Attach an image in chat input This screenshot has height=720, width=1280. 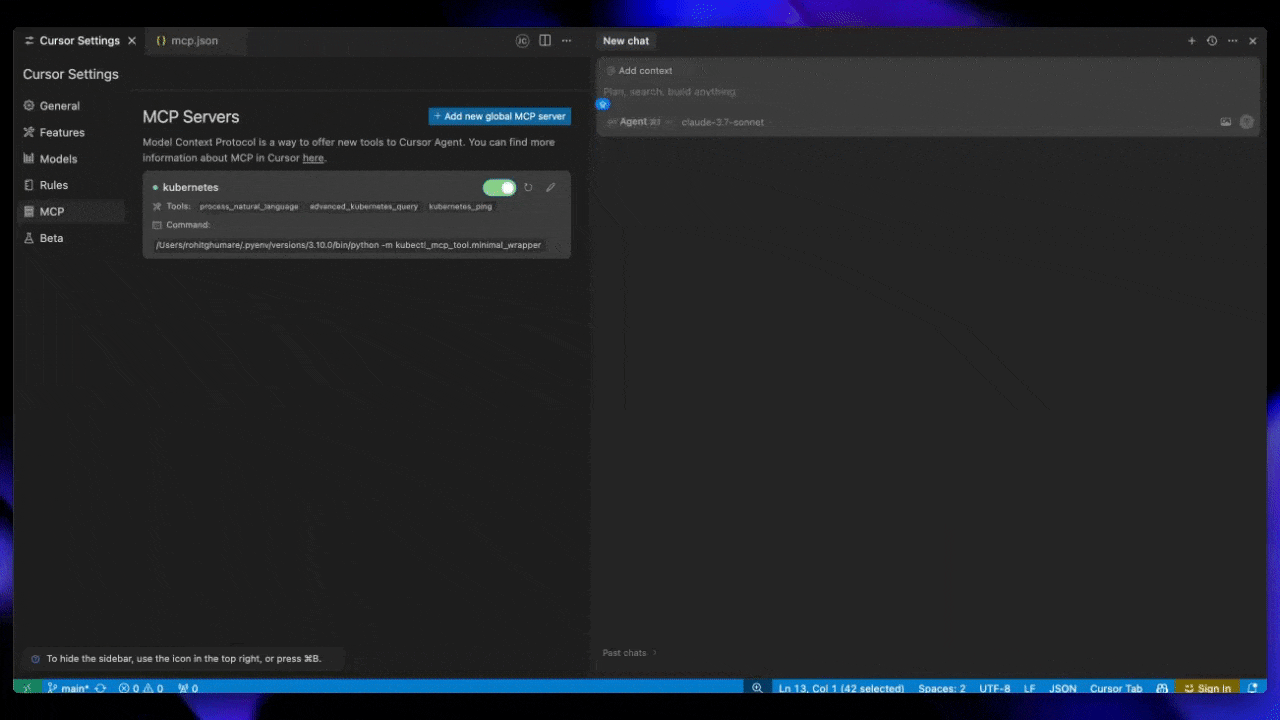click(x=1226, y=122)
